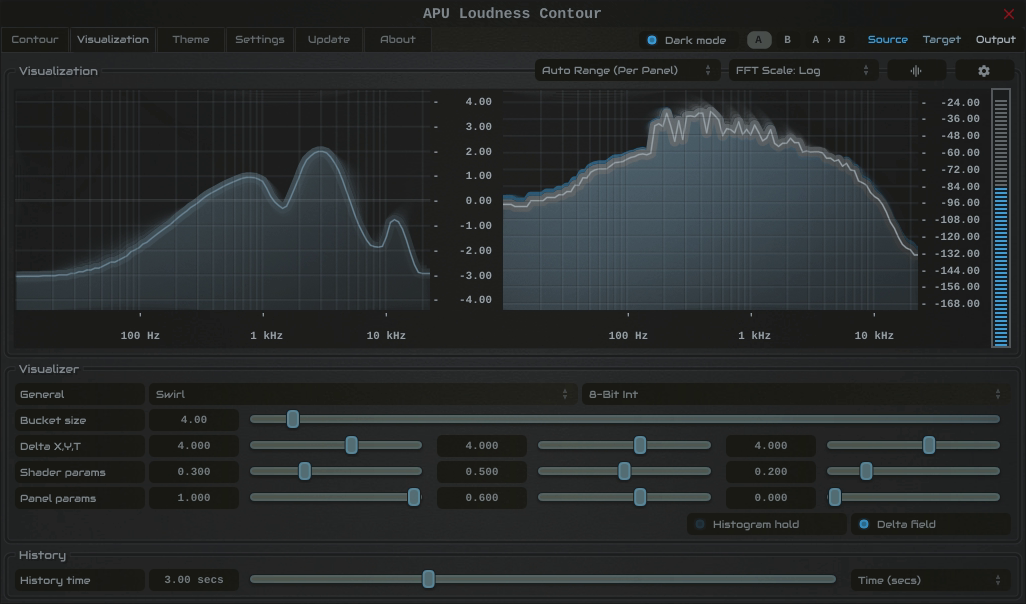
Task: Select preset slot A
Action: click(x=759, y=40)
